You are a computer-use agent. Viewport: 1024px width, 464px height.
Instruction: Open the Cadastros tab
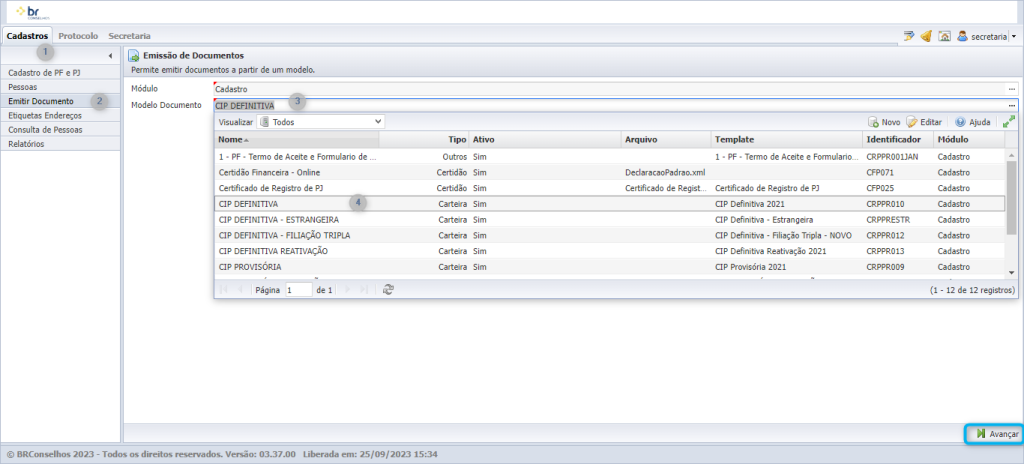[27, 36]
